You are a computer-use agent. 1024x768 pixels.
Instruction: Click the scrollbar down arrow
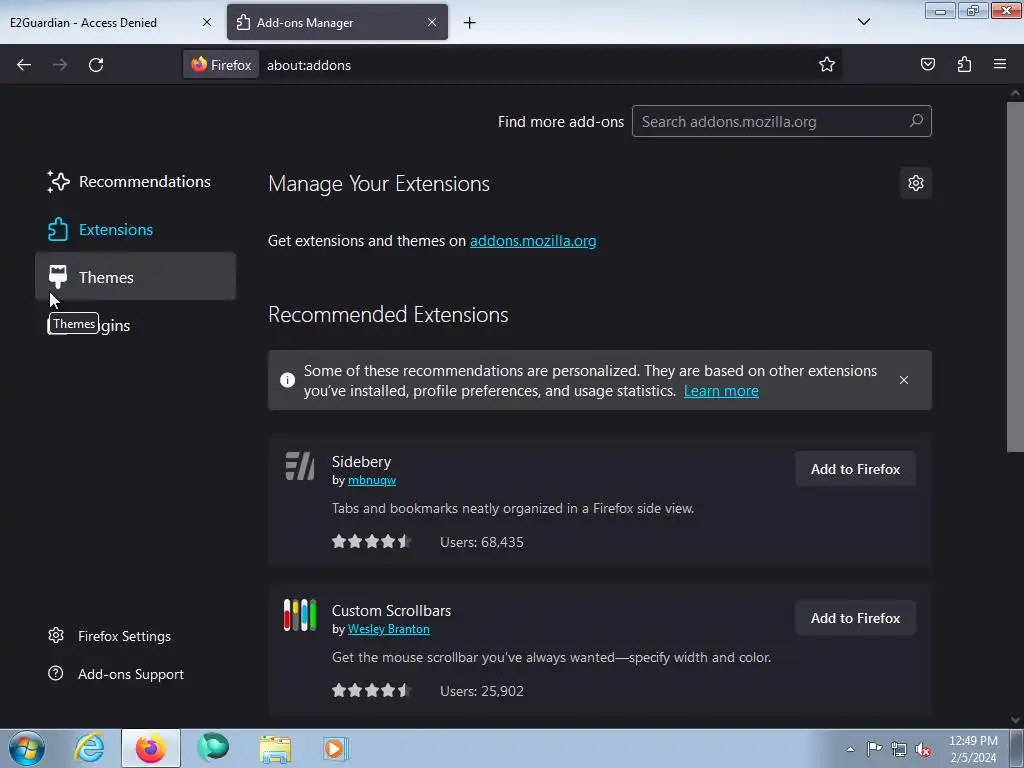(1015, 720)
